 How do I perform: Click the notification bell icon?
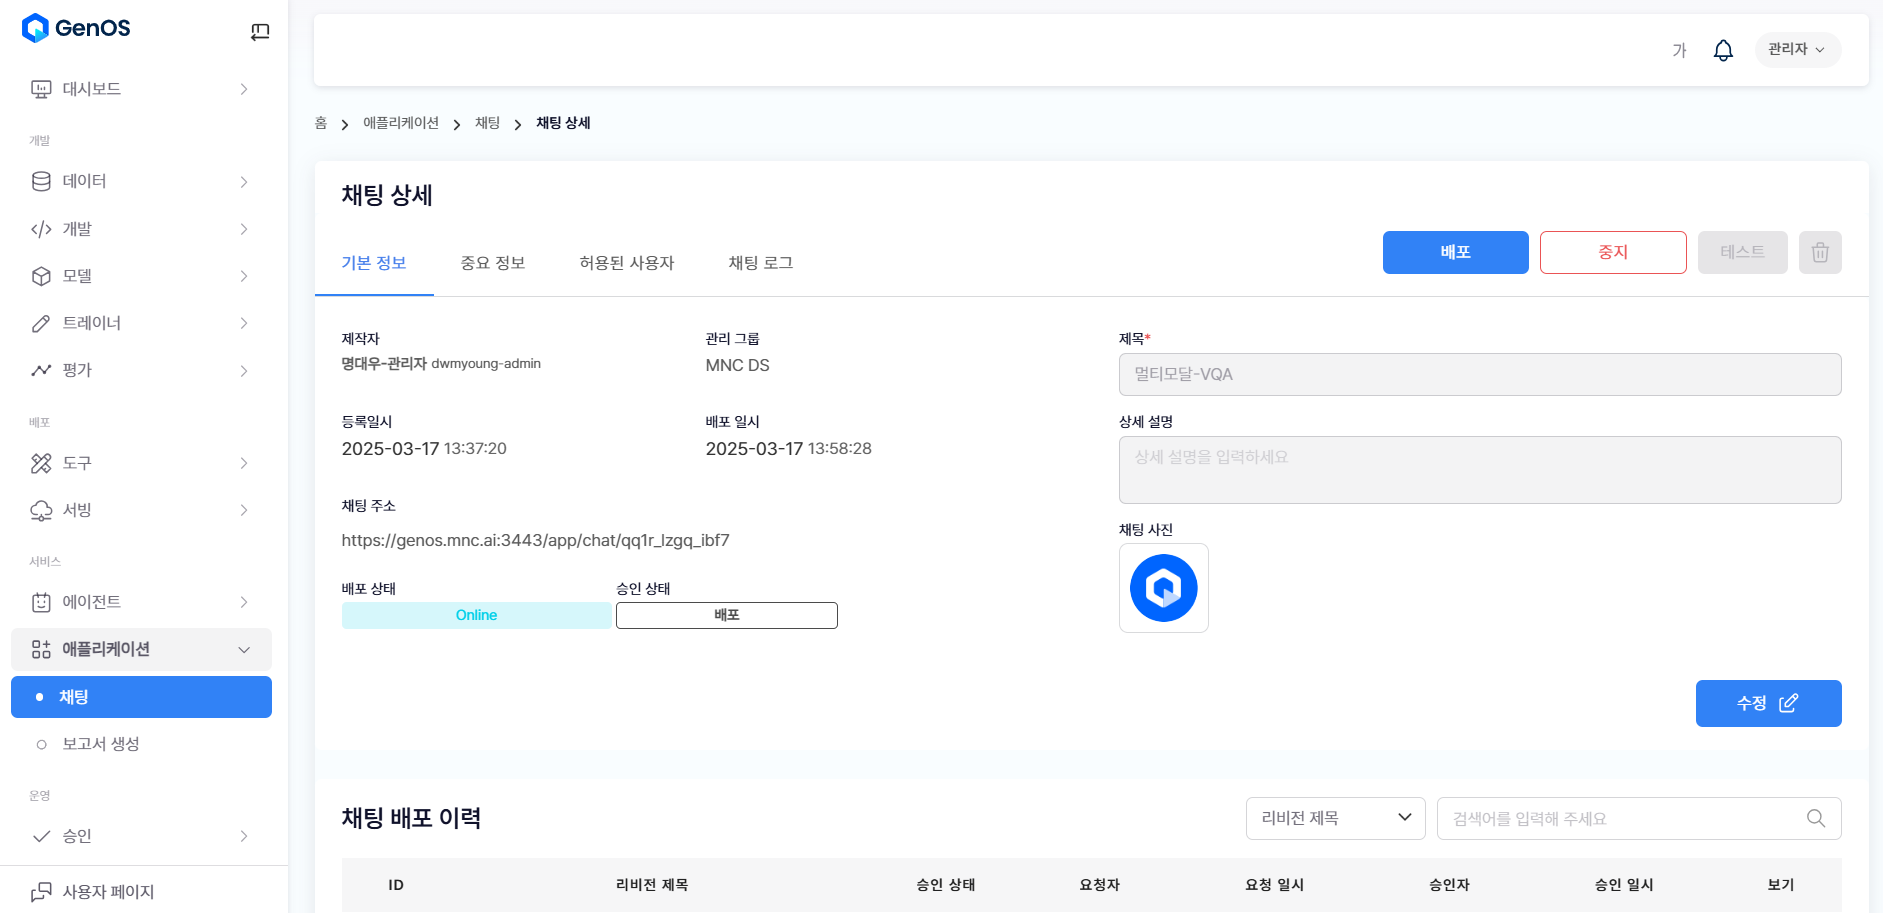tap(1722, 50)
